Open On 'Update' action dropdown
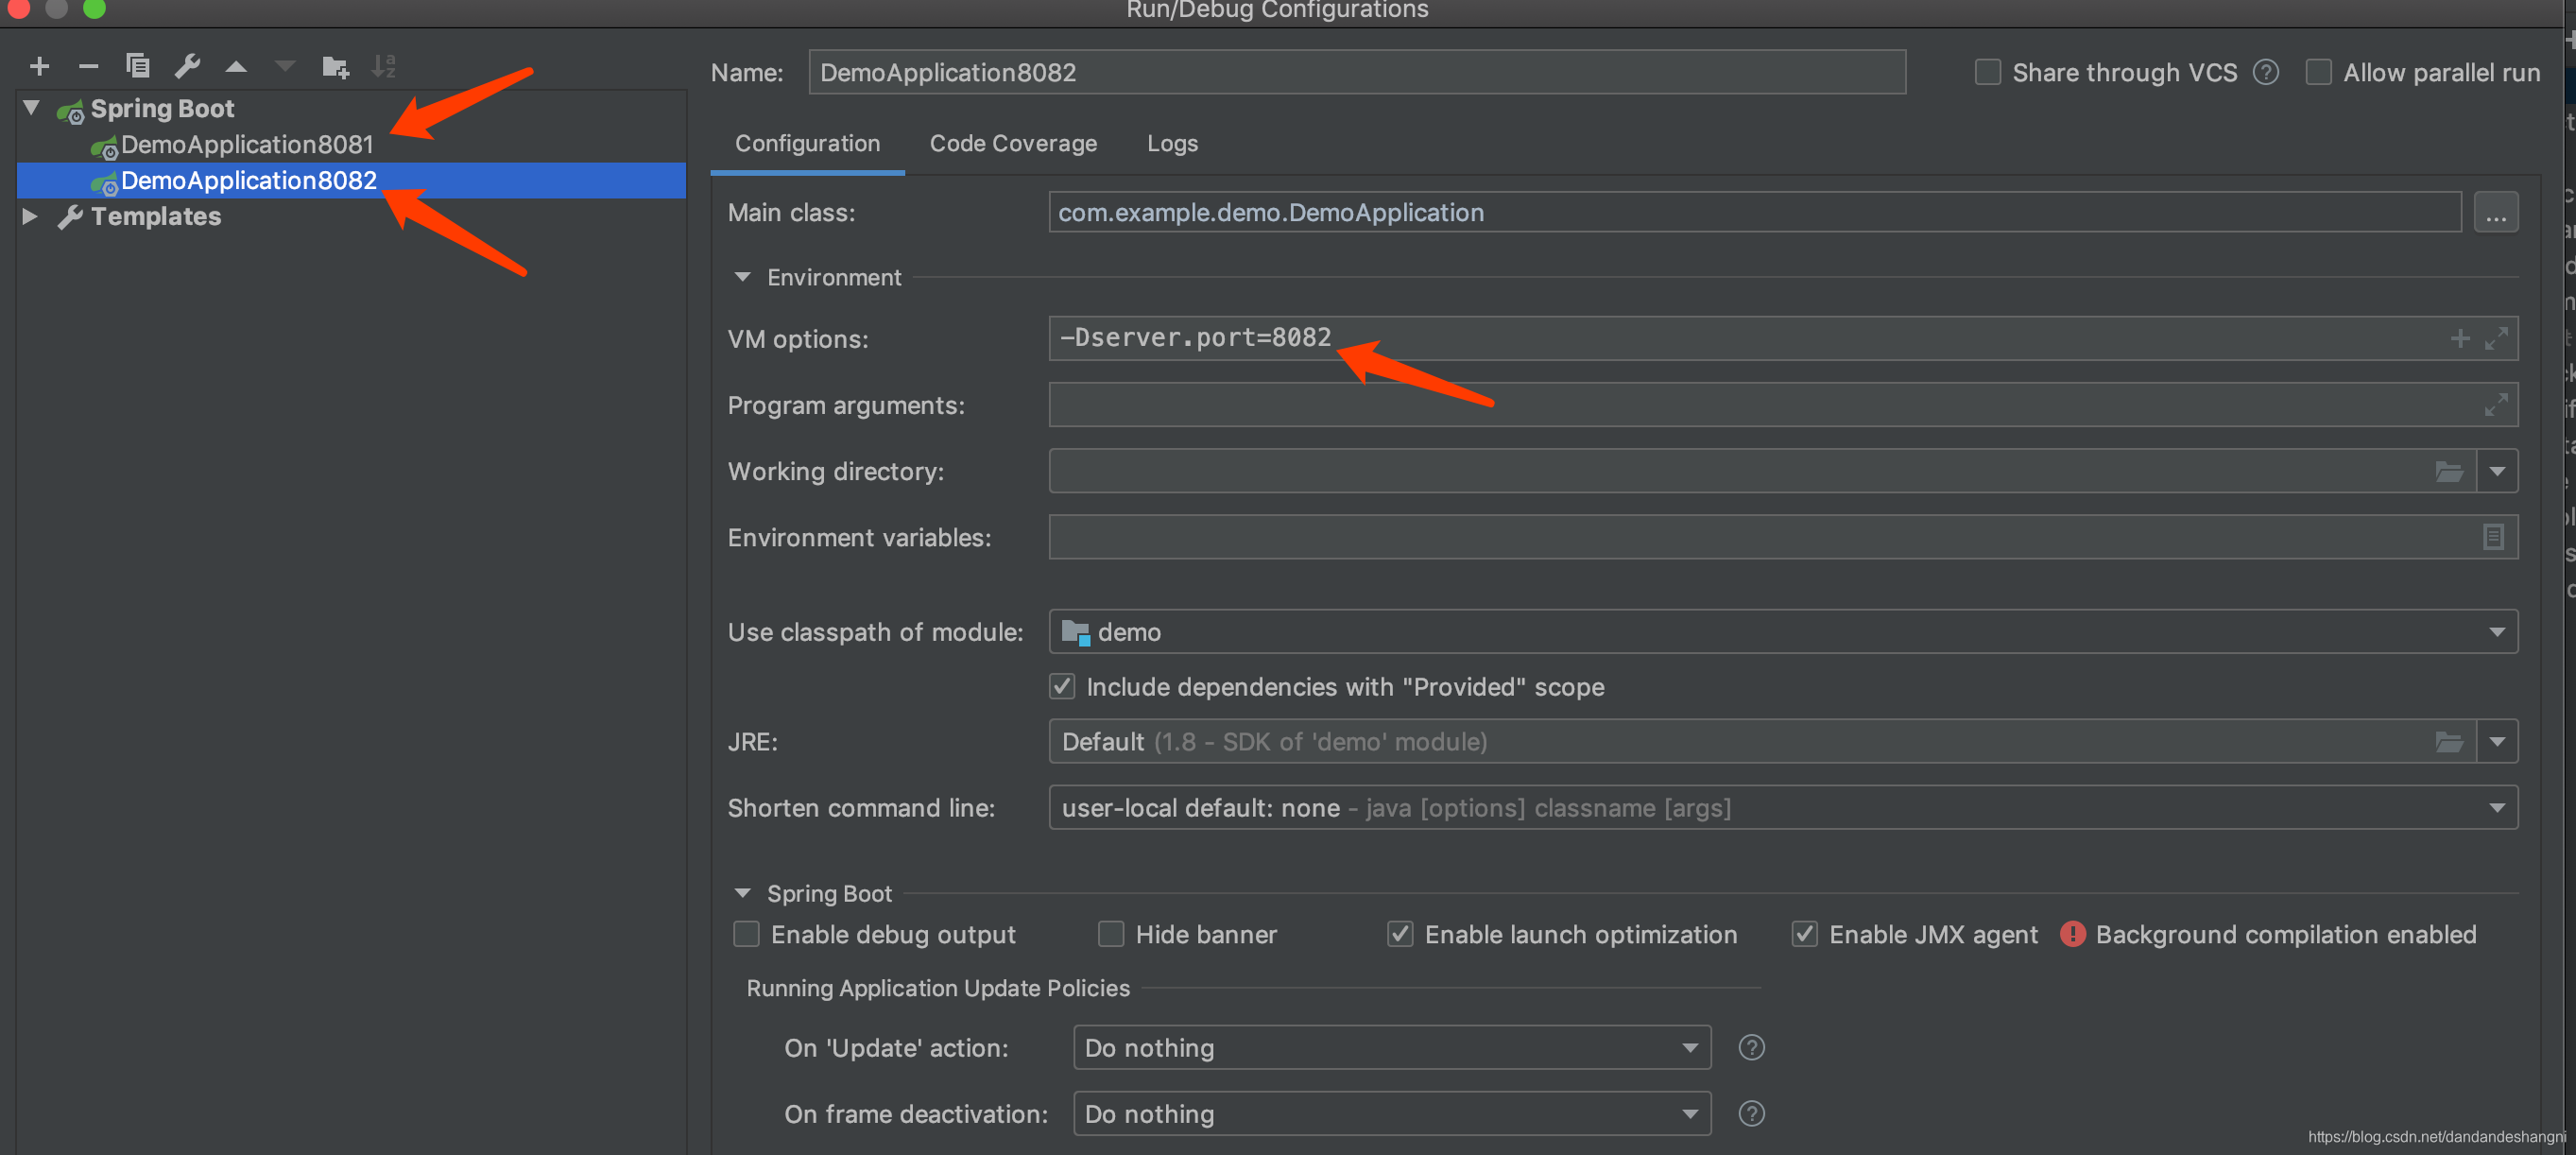The height and width of the screenshot is (1155, 2576). pos(1390,1047)
